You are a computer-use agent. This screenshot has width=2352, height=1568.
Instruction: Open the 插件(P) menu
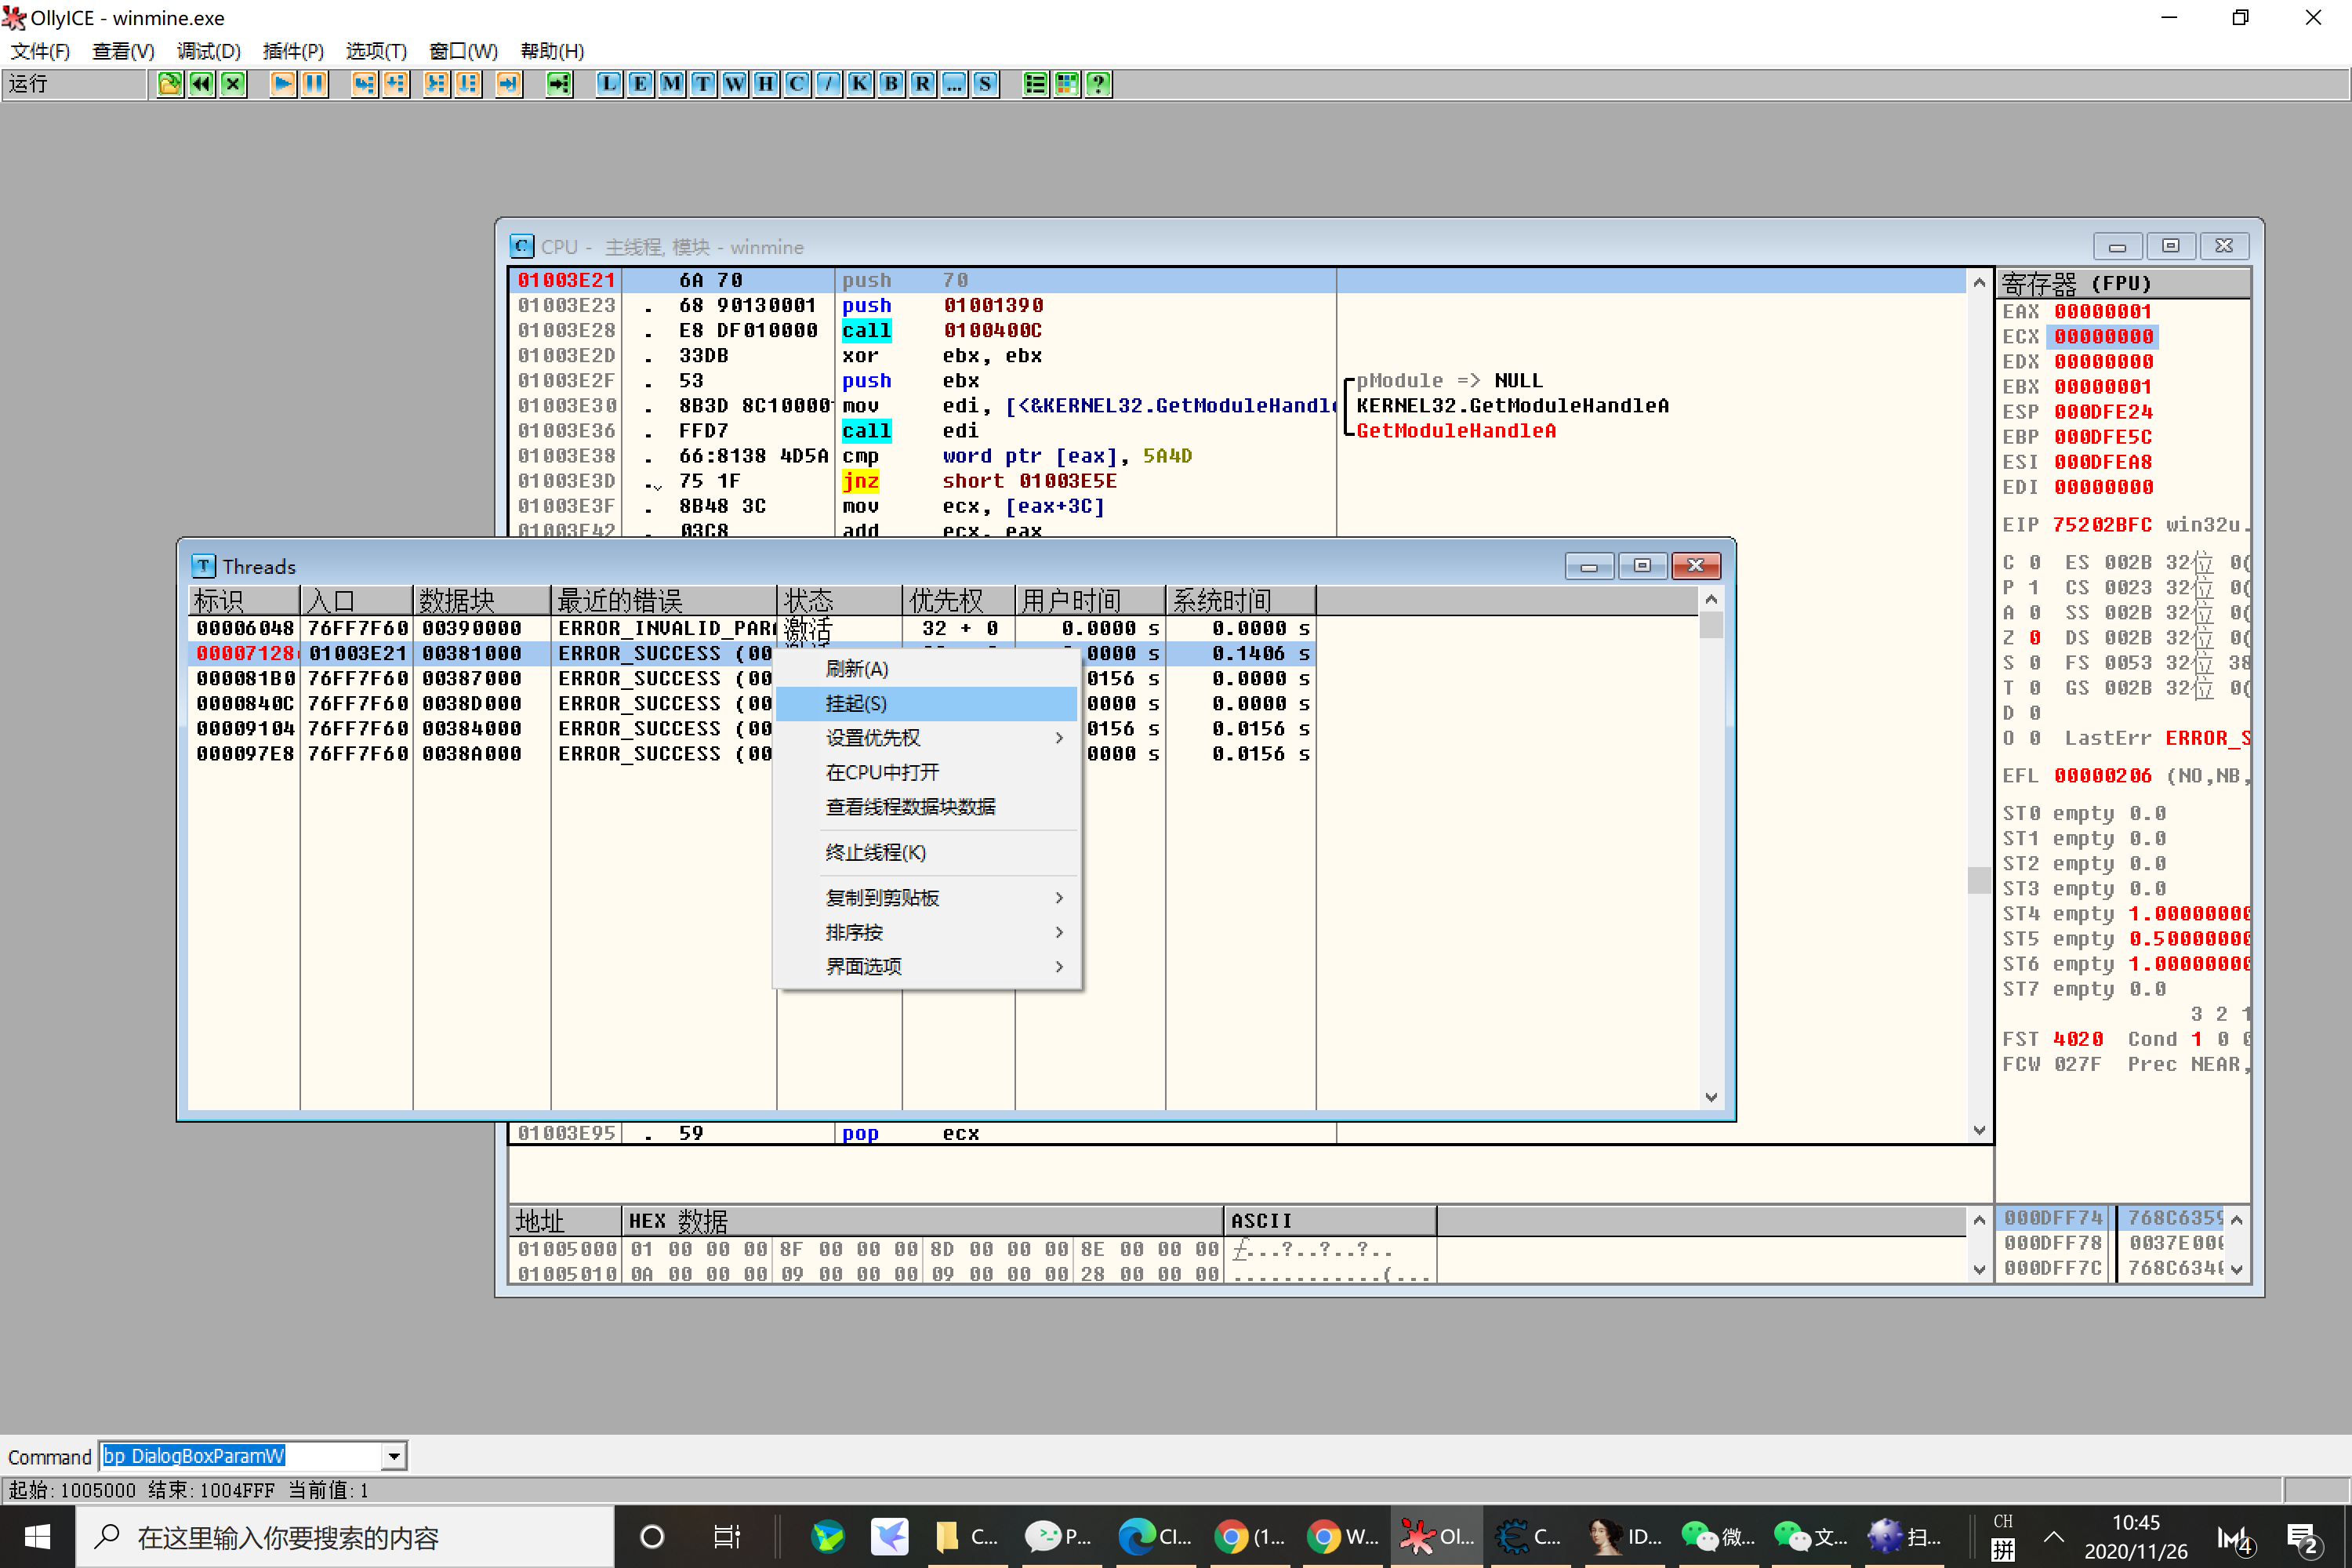pyautogui.click(x=293, y=51)
